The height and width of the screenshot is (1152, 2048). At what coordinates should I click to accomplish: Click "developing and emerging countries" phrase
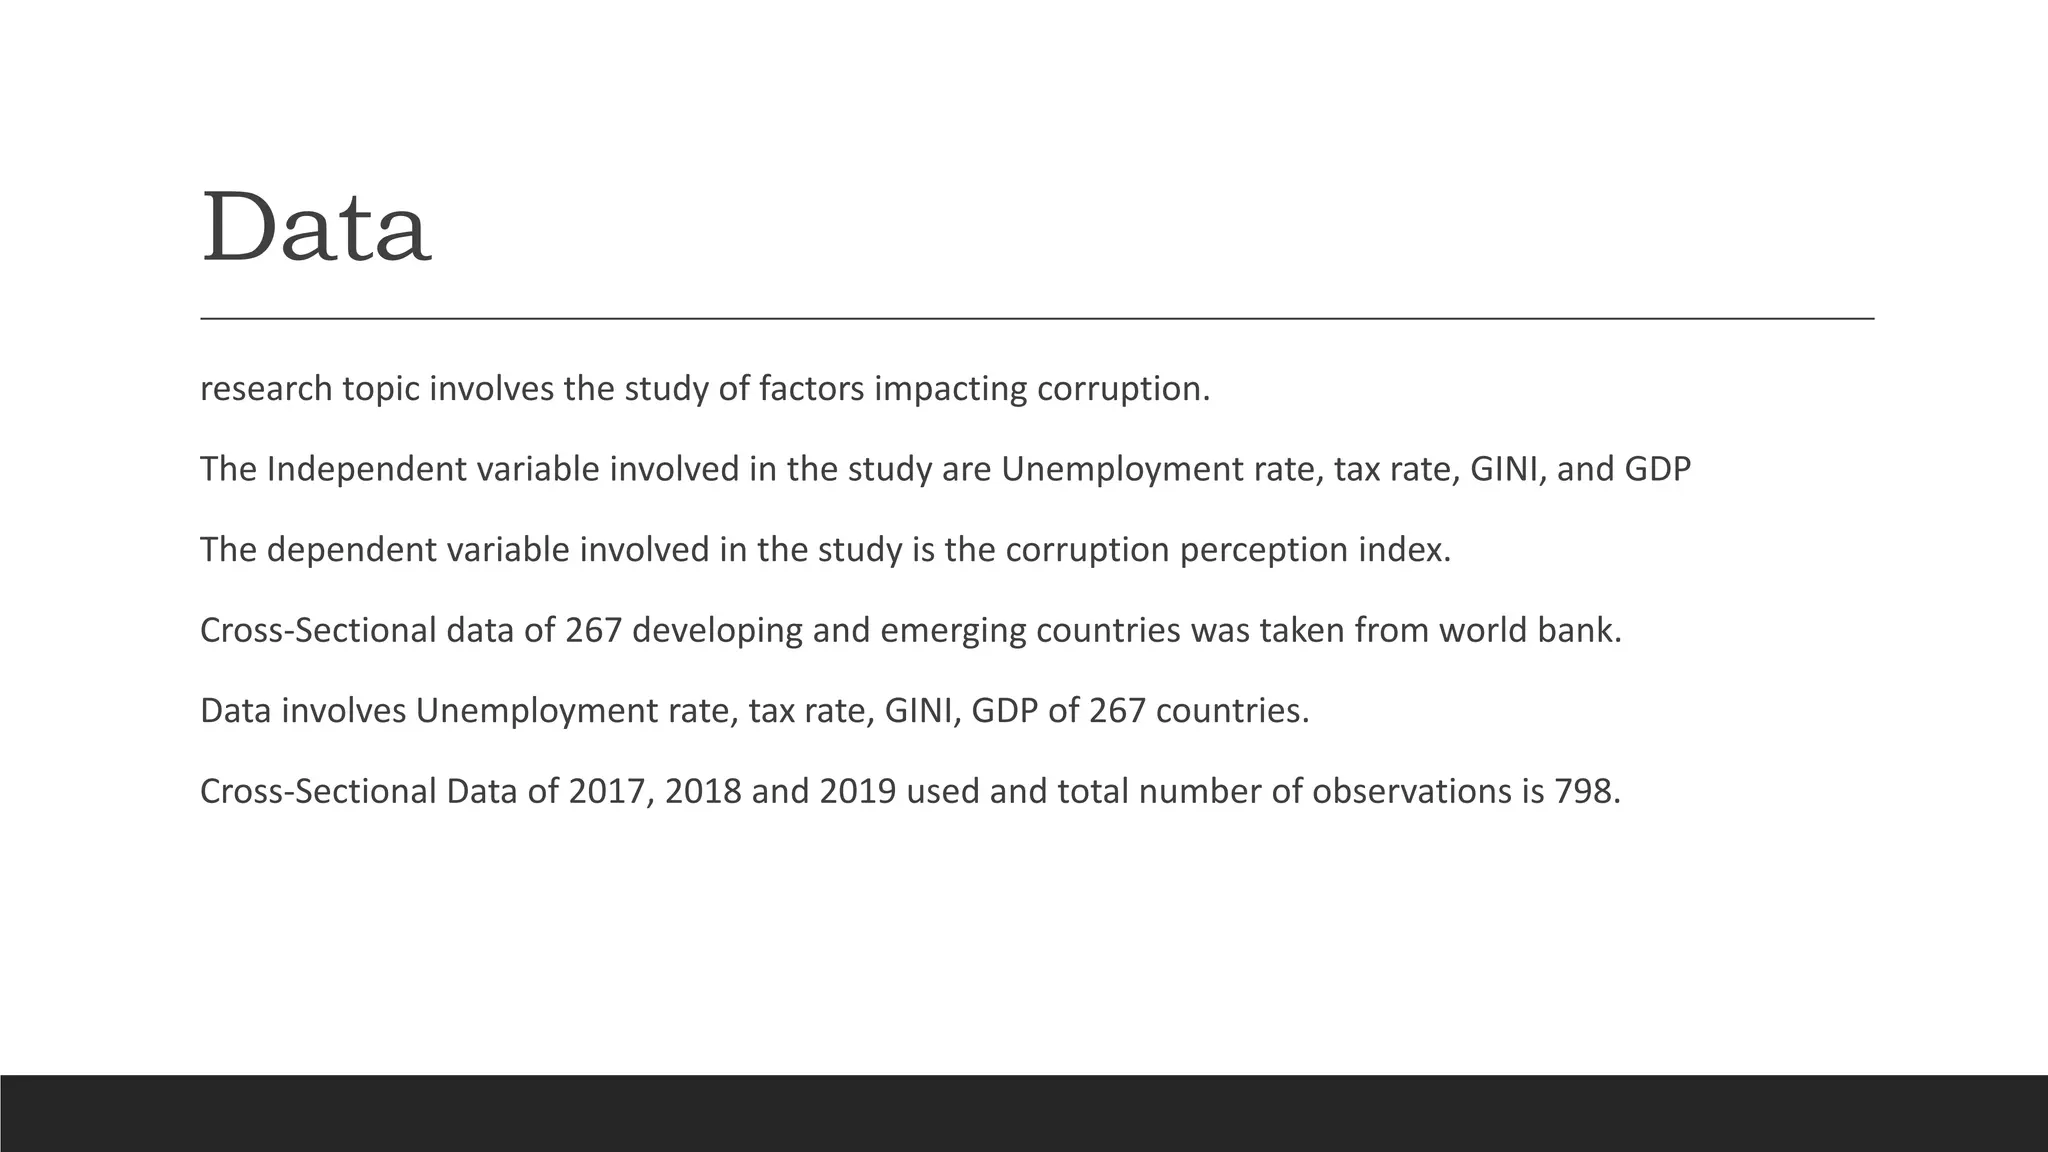pos(907,631)
